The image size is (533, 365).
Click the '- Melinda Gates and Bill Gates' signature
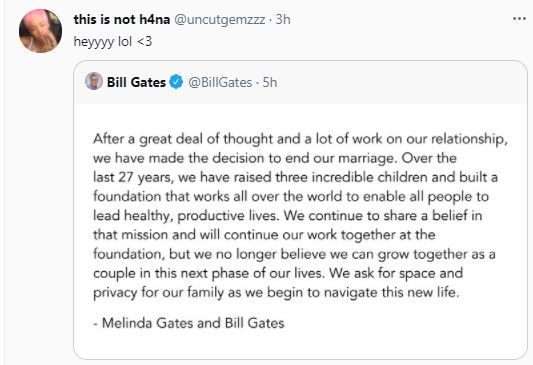click(x=189, y=323)
